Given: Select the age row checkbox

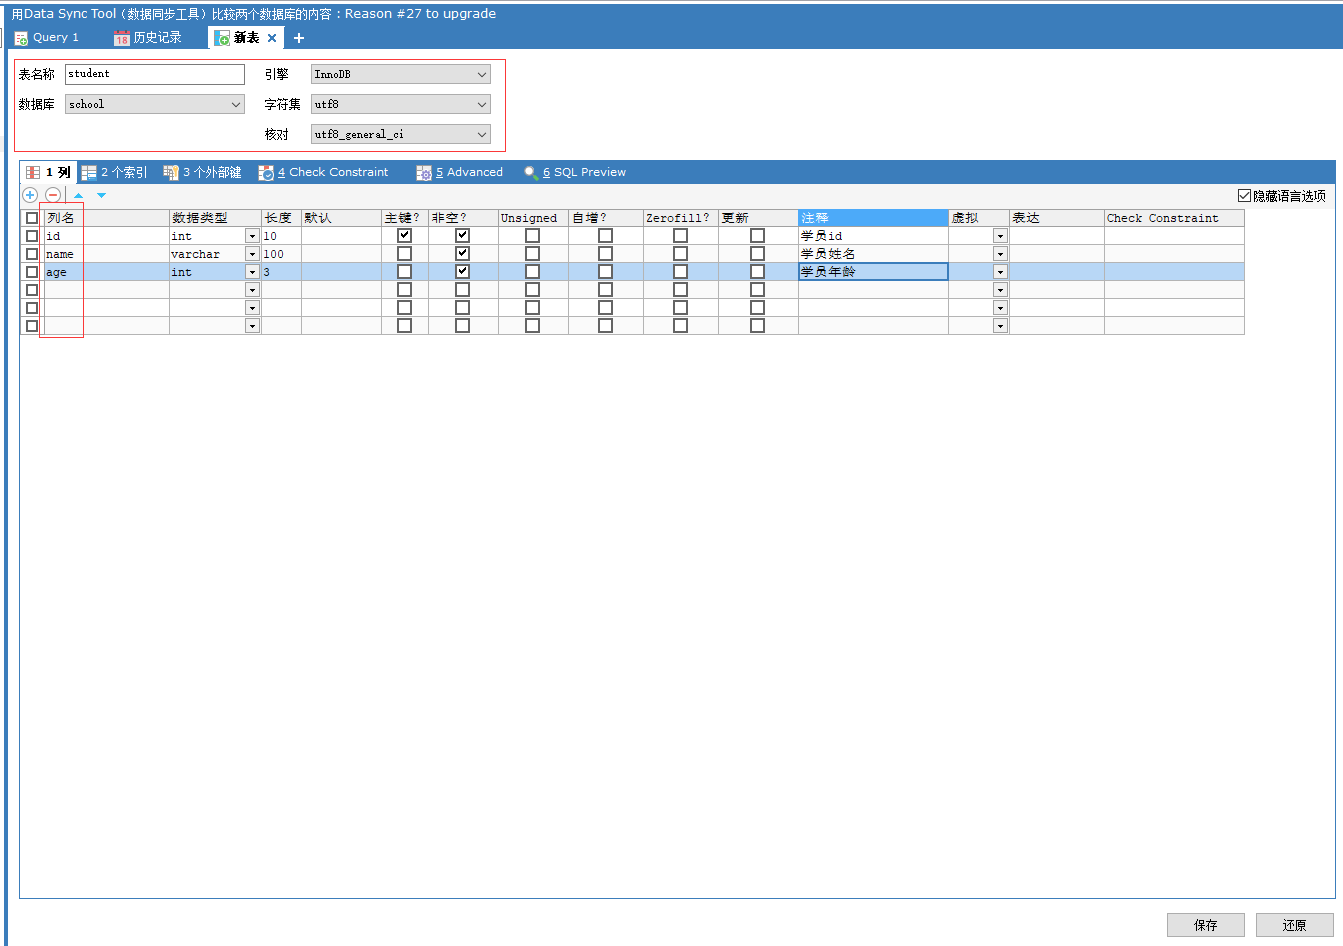Looking at the screenshot, I should point(32,272).
